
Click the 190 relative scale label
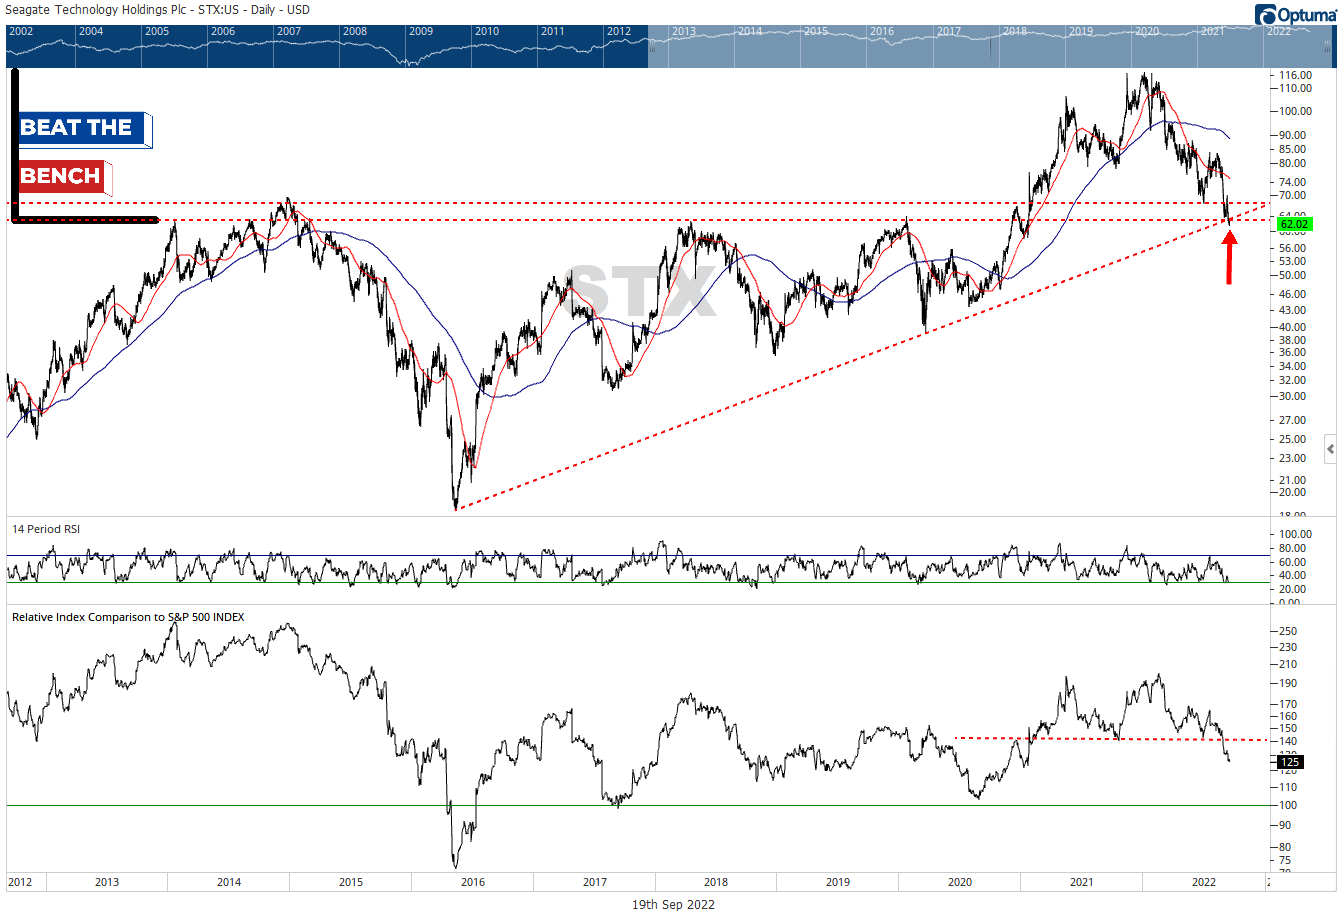pos(1288,683)
